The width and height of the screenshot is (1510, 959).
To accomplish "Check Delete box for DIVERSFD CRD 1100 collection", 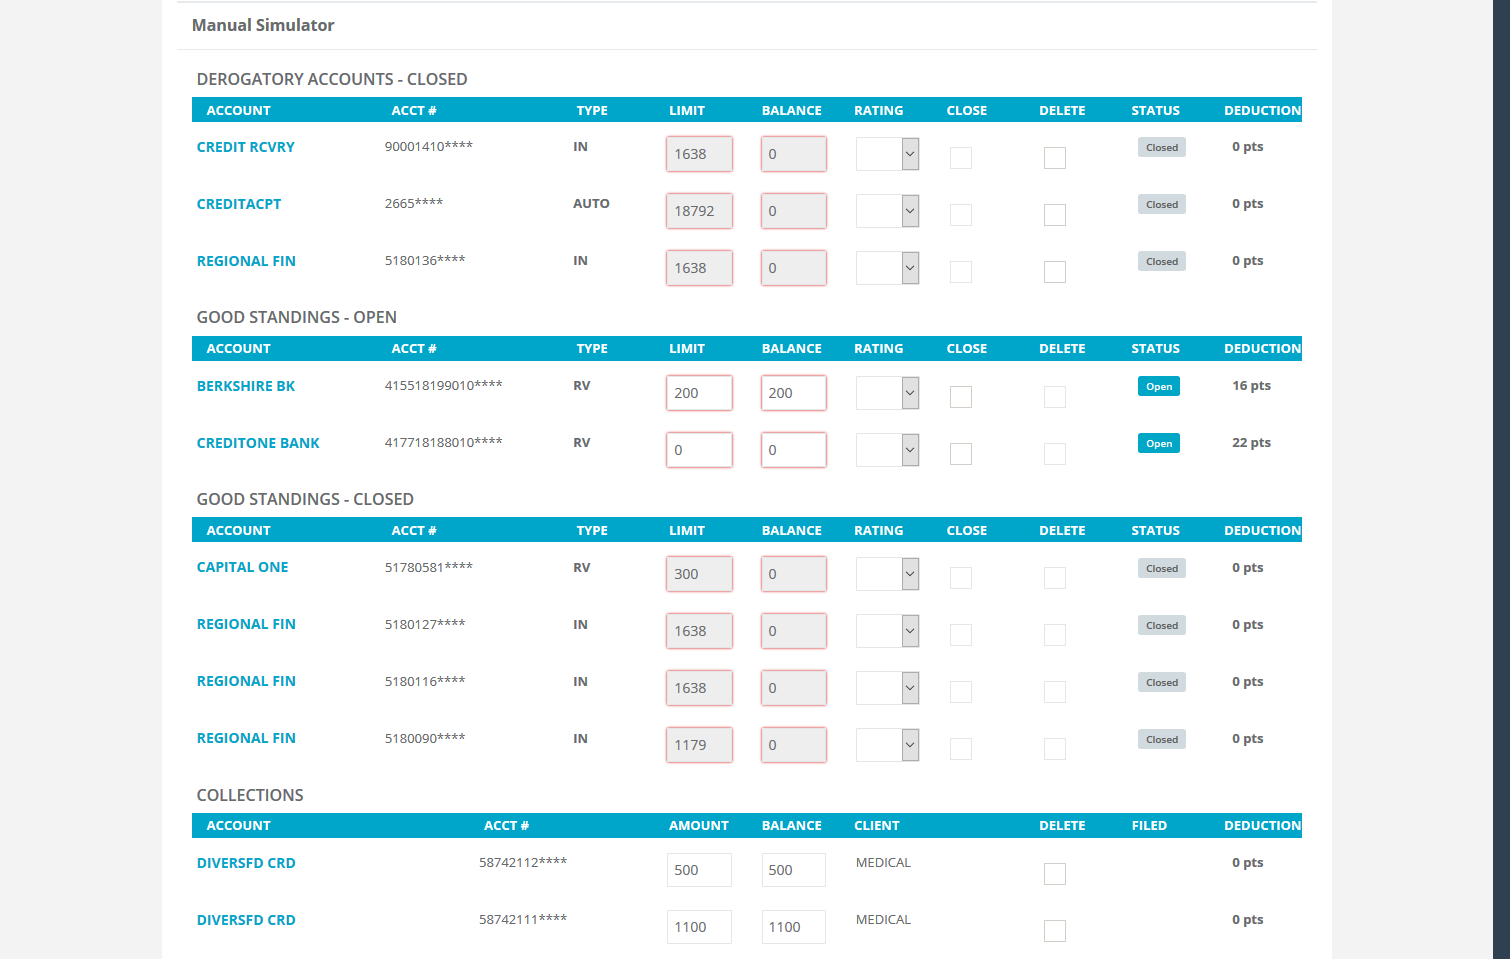I will coord(1054,931).
